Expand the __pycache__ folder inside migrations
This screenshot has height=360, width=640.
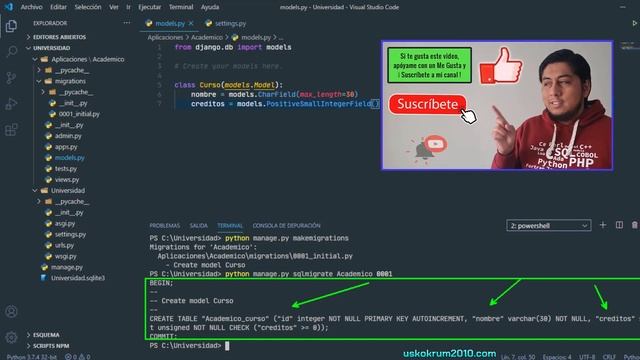point(76,92)
